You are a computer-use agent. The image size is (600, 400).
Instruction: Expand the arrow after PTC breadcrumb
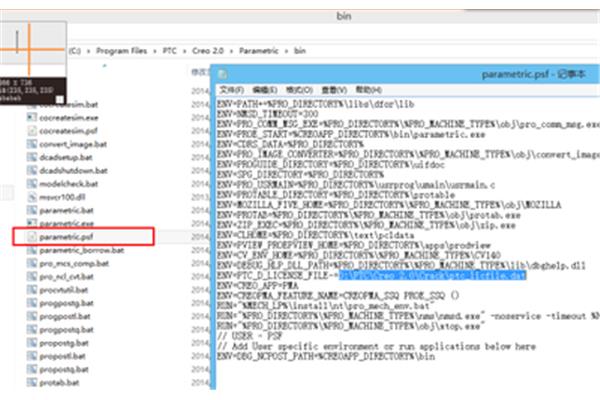coord(184,51)
